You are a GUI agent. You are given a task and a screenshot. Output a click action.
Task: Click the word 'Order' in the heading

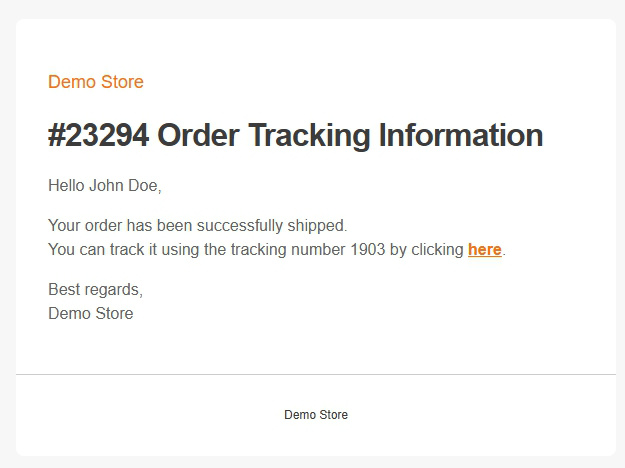(x=199, y=135)
